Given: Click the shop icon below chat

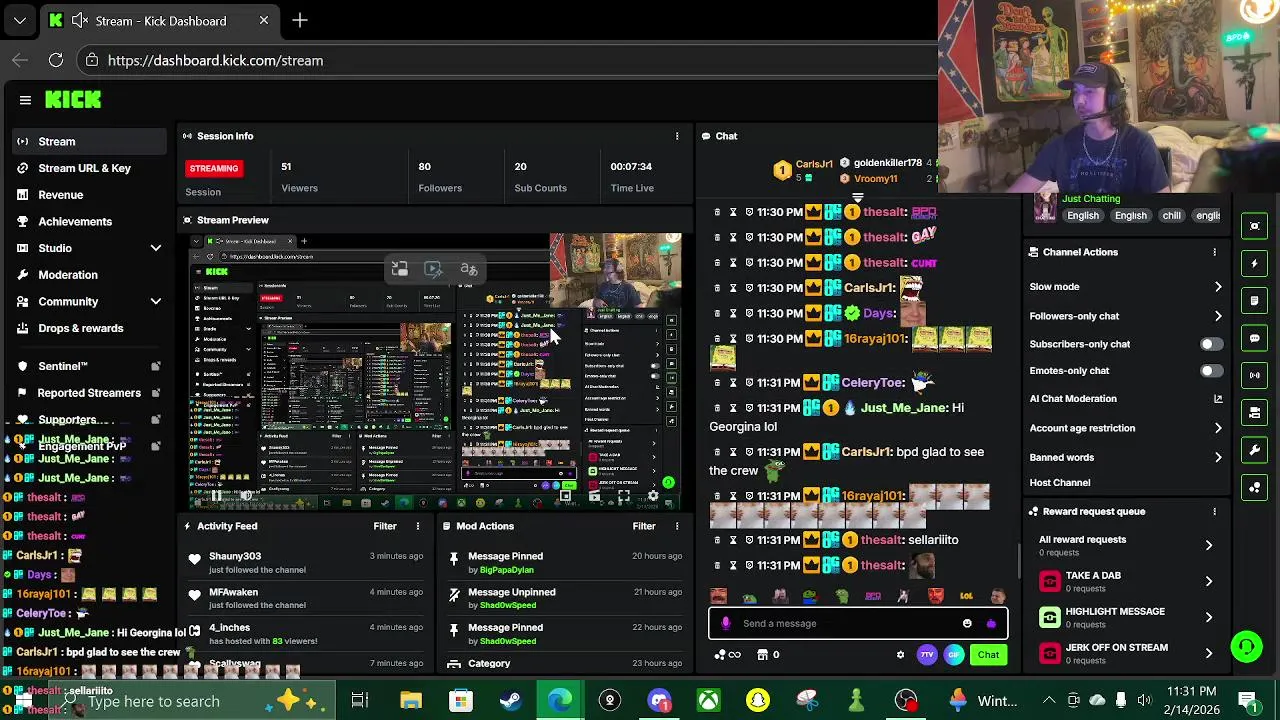Looking at the screenshot, I should point(763,655).
